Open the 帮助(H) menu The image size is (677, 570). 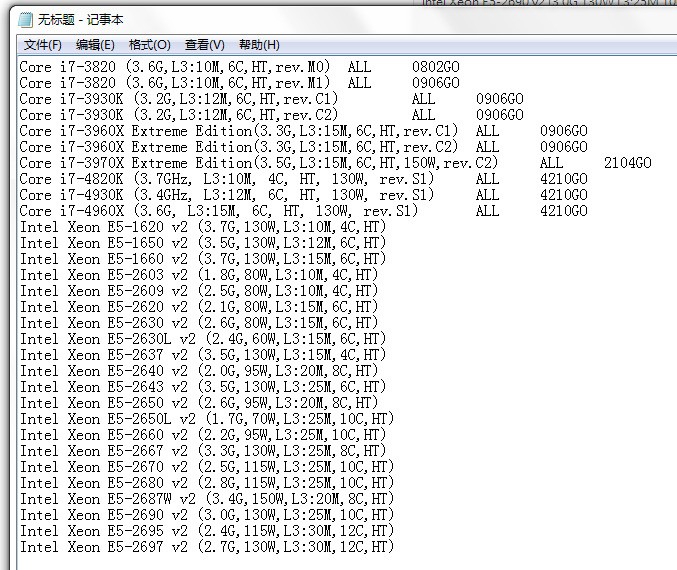[259, 45]
